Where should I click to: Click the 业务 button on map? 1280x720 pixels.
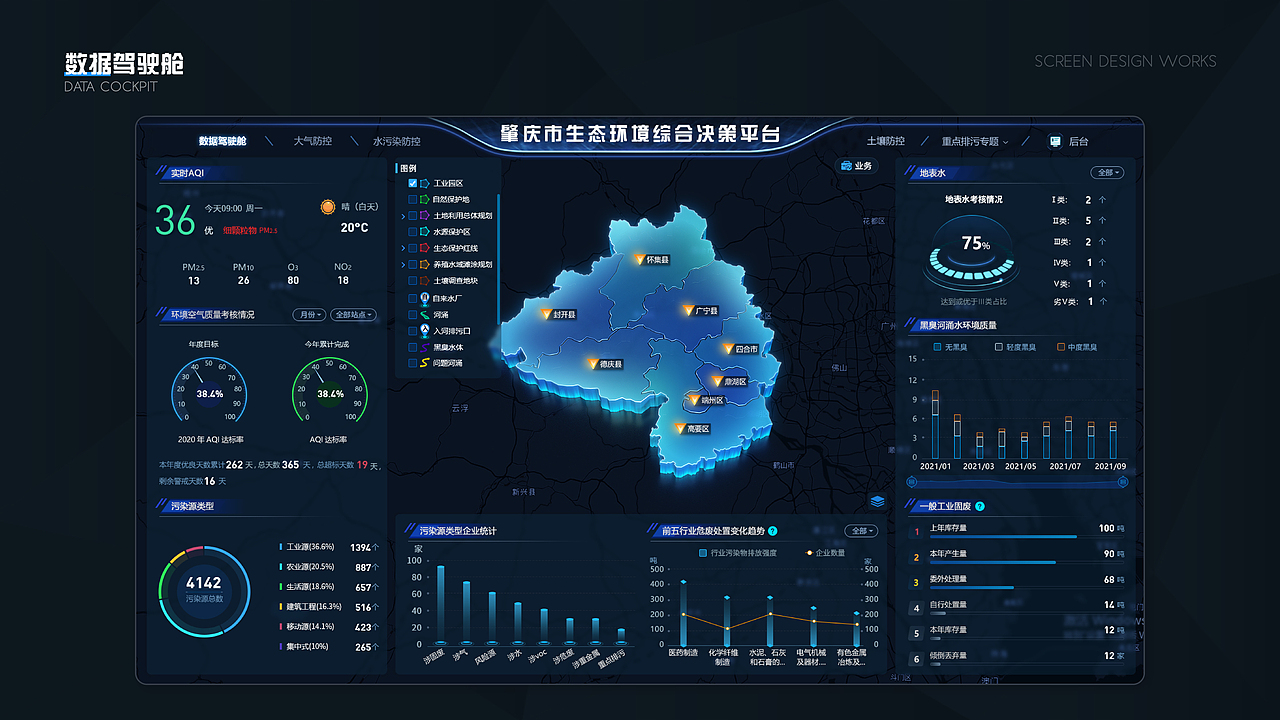coord(856,166)
